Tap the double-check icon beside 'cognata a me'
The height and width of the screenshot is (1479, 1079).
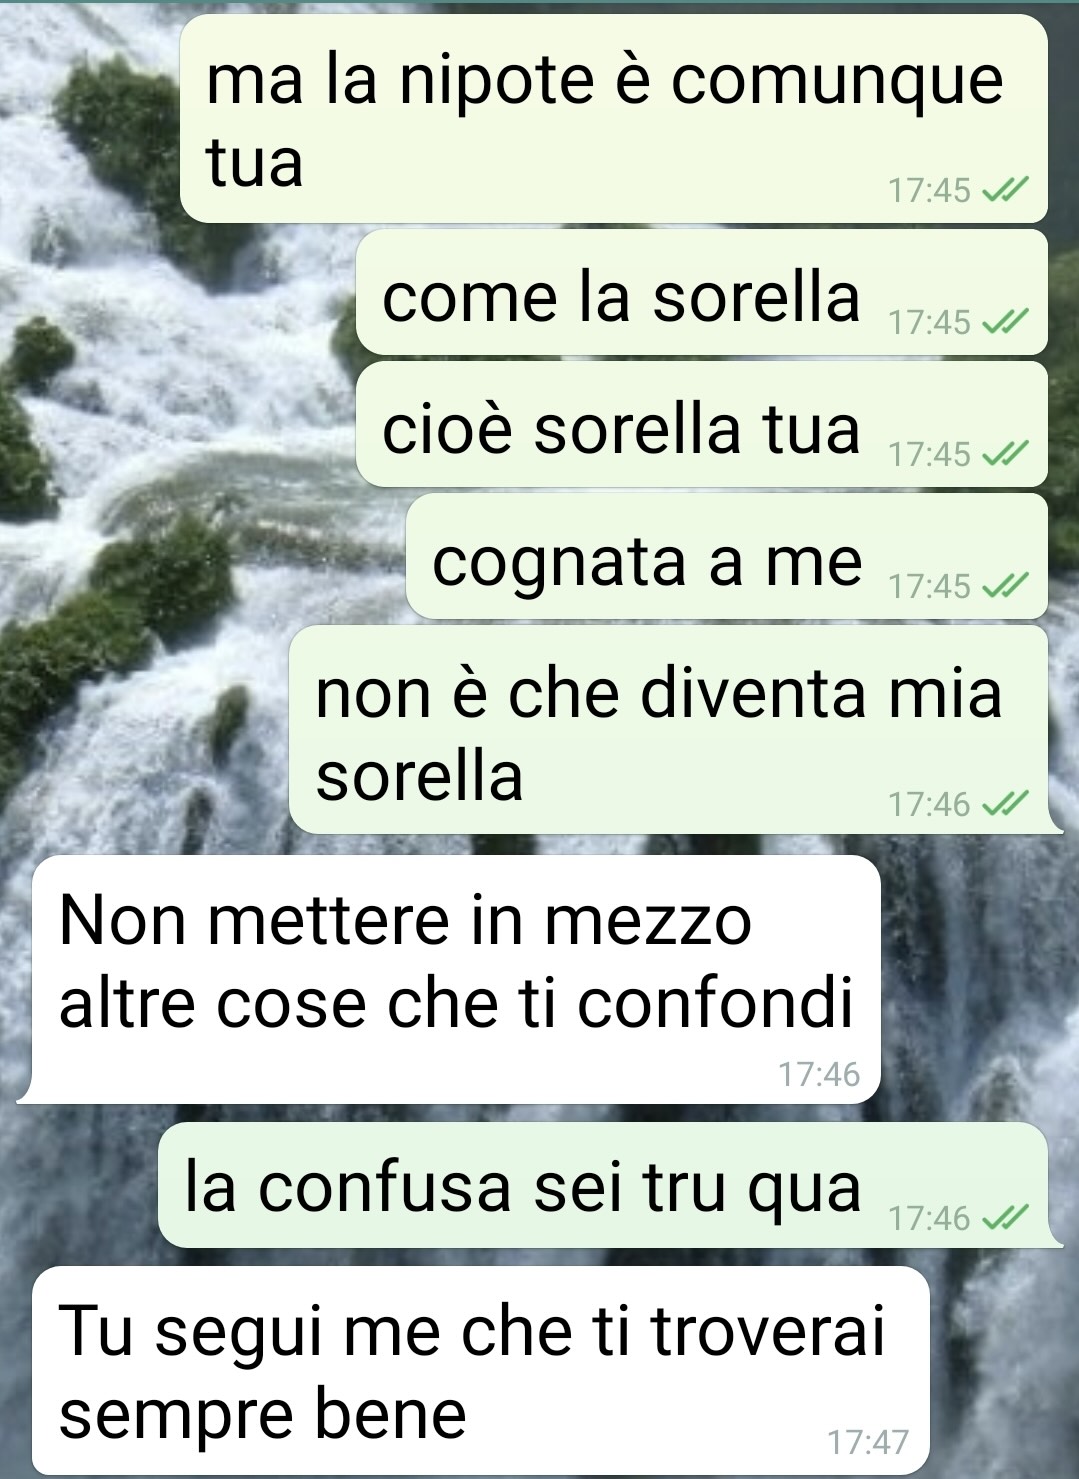tap(1005, 586)
